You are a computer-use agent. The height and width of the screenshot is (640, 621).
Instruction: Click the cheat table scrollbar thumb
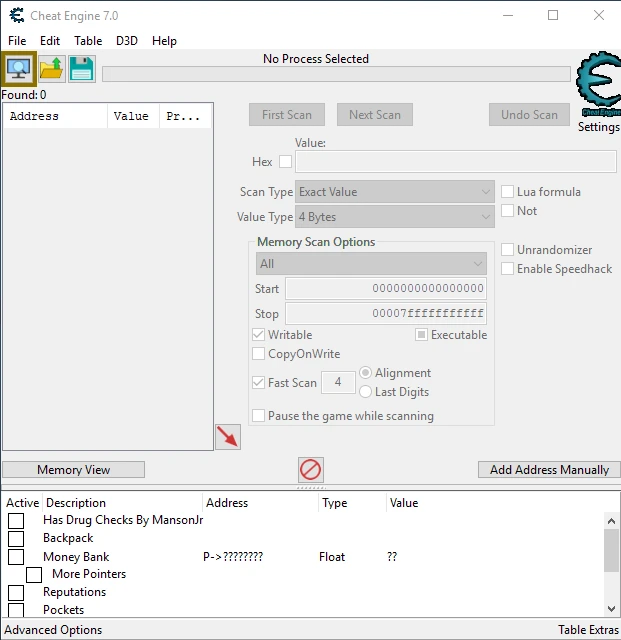point(611,551)
